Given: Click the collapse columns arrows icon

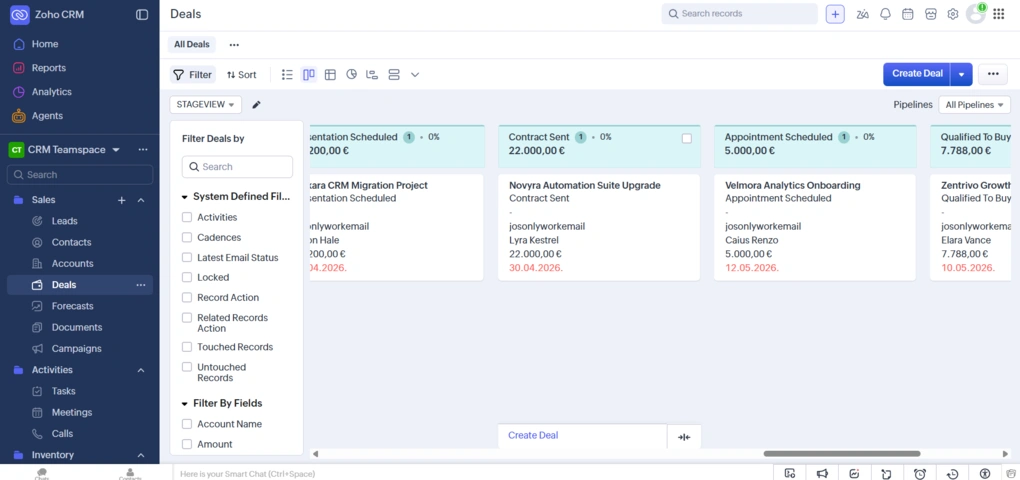Looking at the screenshot, I should 684,437.
